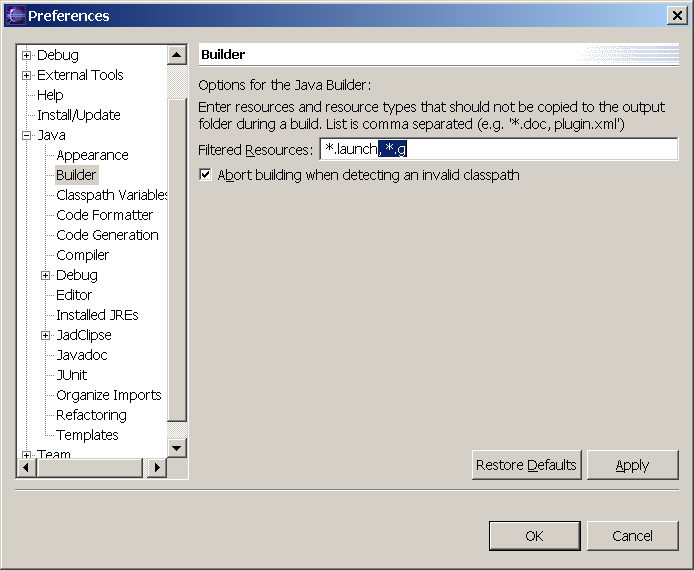Expand the Team tree node
This screenshot has width=694, height=570.
[x=27, y=454]
